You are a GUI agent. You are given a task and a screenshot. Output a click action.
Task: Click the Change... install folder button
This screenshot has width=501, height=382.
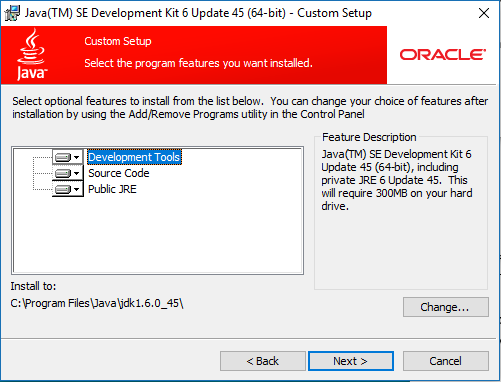click(446, 307)
